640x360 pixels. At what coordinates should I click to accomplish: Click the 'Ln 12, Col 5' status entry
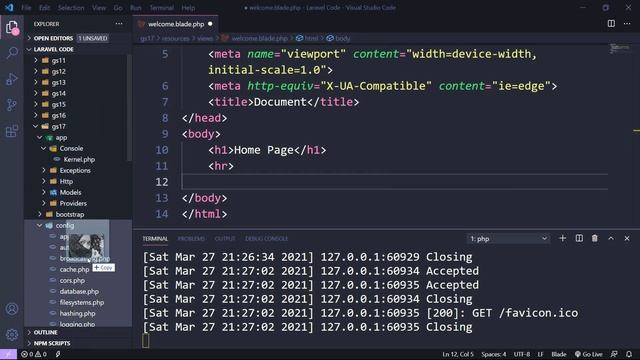(x=458, y=354)
